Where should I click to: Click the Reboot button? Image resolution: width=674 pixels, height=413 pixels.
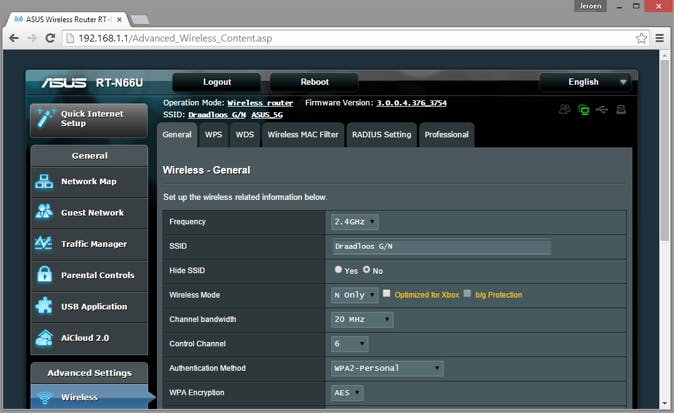click(x=314, y=82)
